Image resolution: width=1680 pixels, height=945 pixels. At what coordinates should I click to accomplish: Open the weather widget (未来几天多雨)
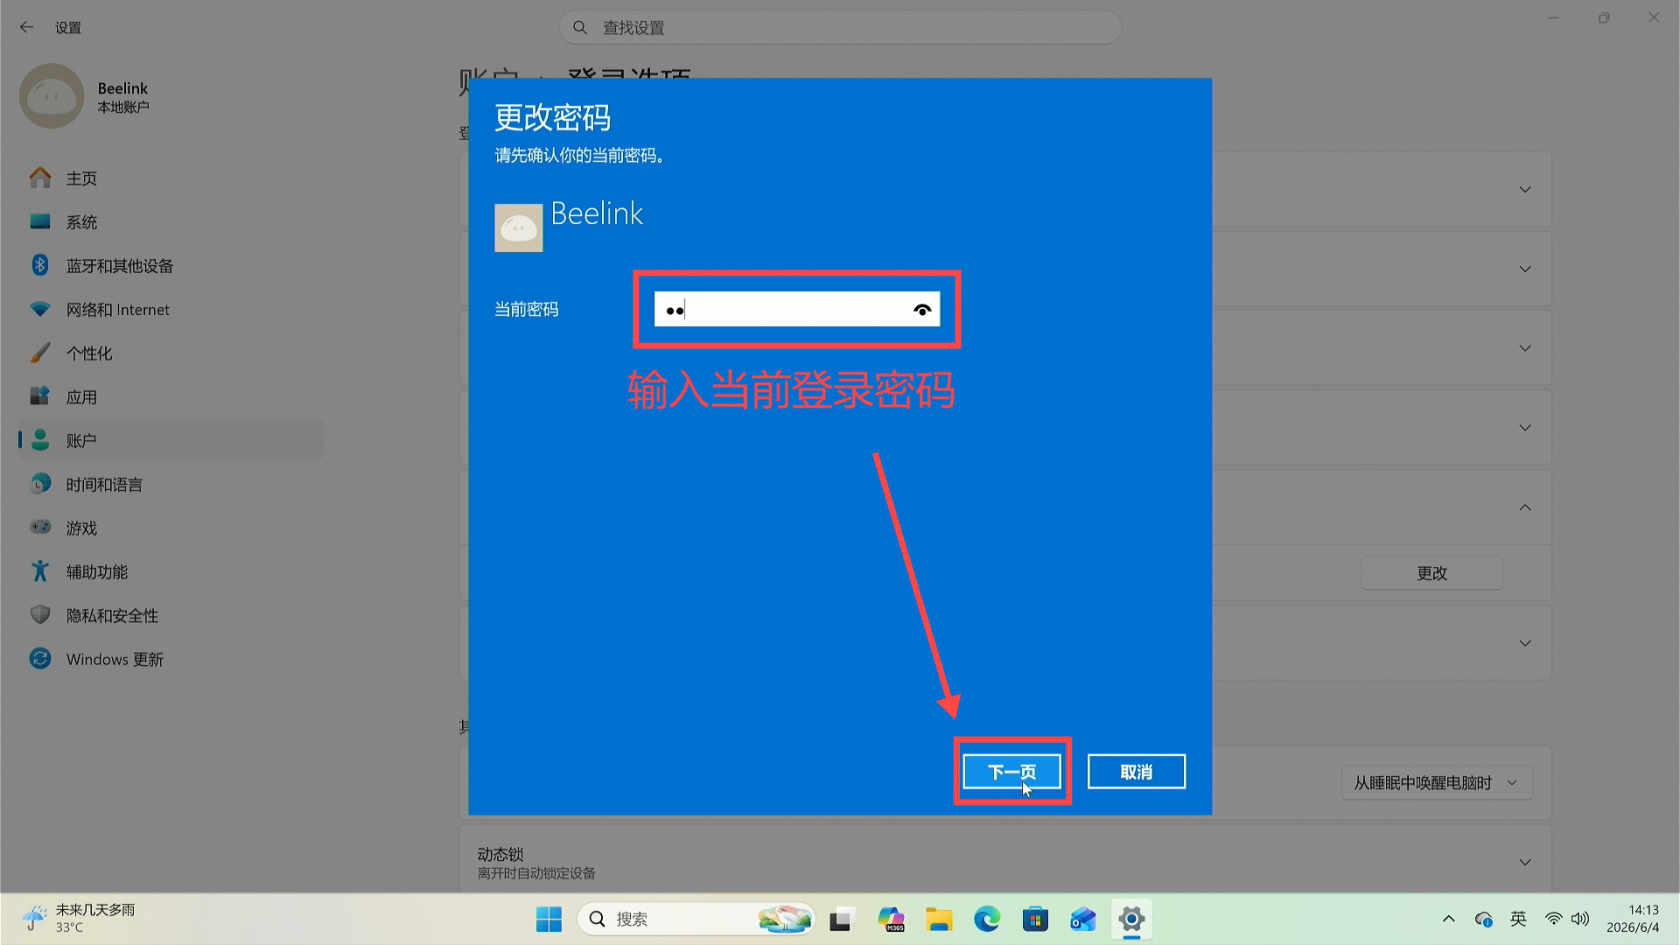point(80,918)
